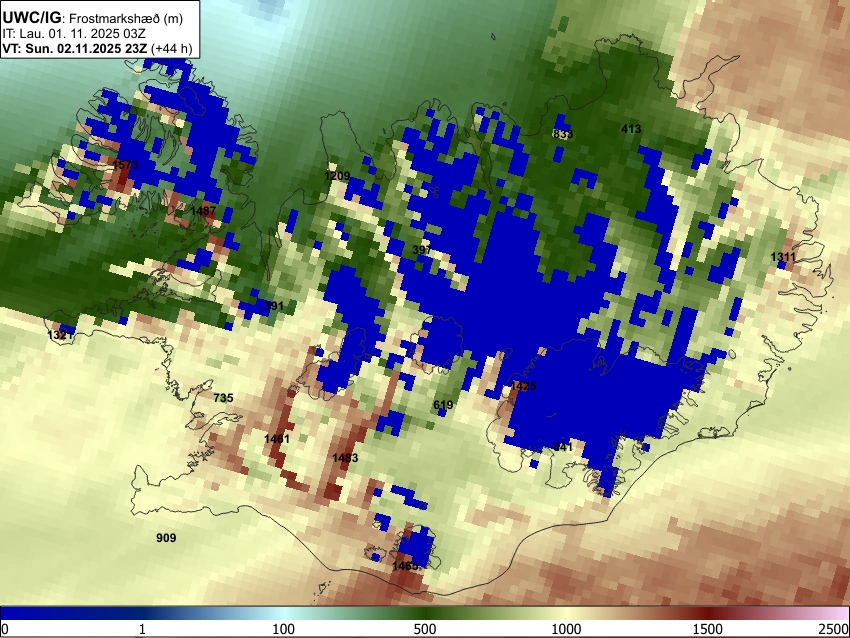Click the 397 value label
This screenshot has width=850, height=638.
pyautogui.click(x=422, y=250)
